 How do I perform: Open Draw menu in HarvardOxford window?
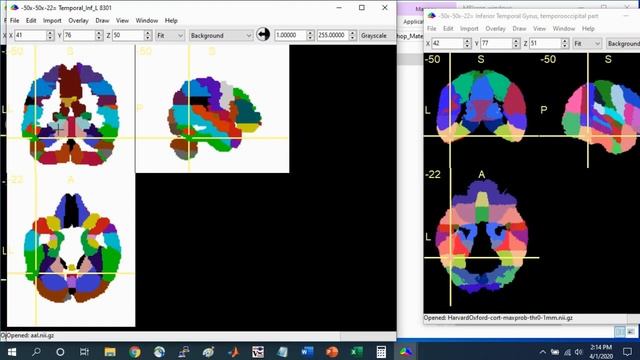519,29
